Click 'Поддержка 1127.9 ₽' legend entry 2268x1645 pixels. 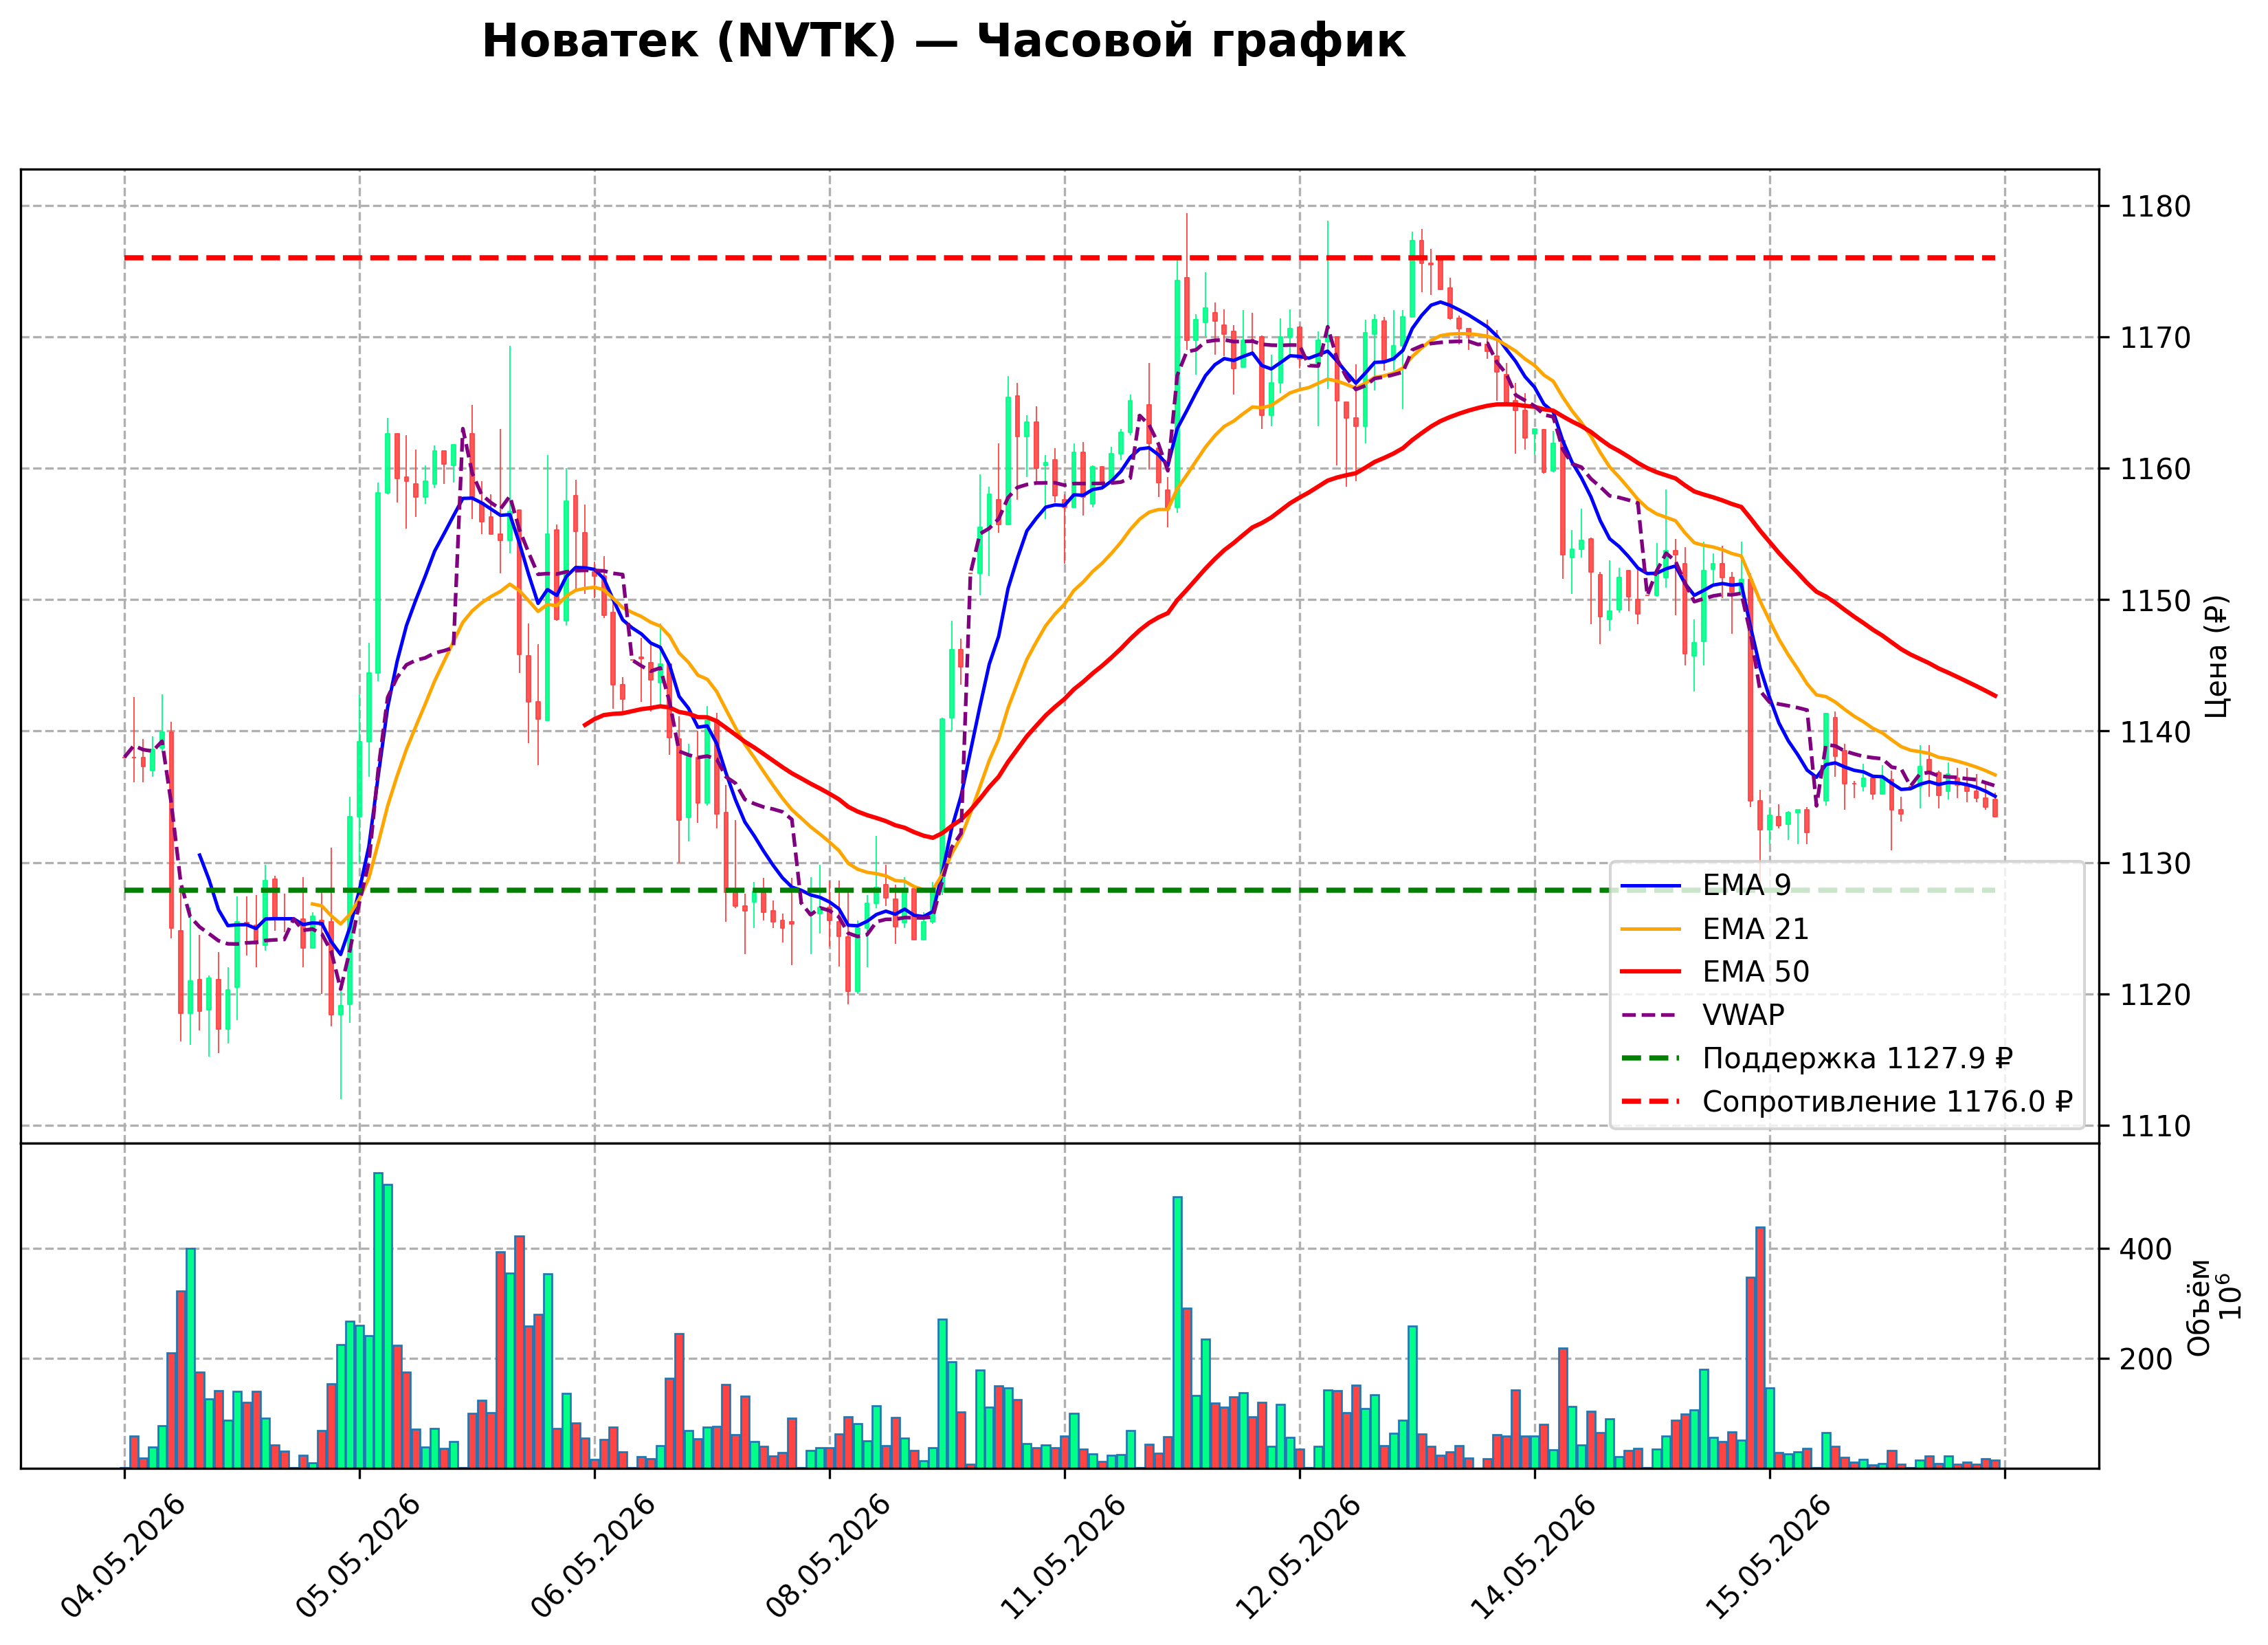pos(1816,1058)
